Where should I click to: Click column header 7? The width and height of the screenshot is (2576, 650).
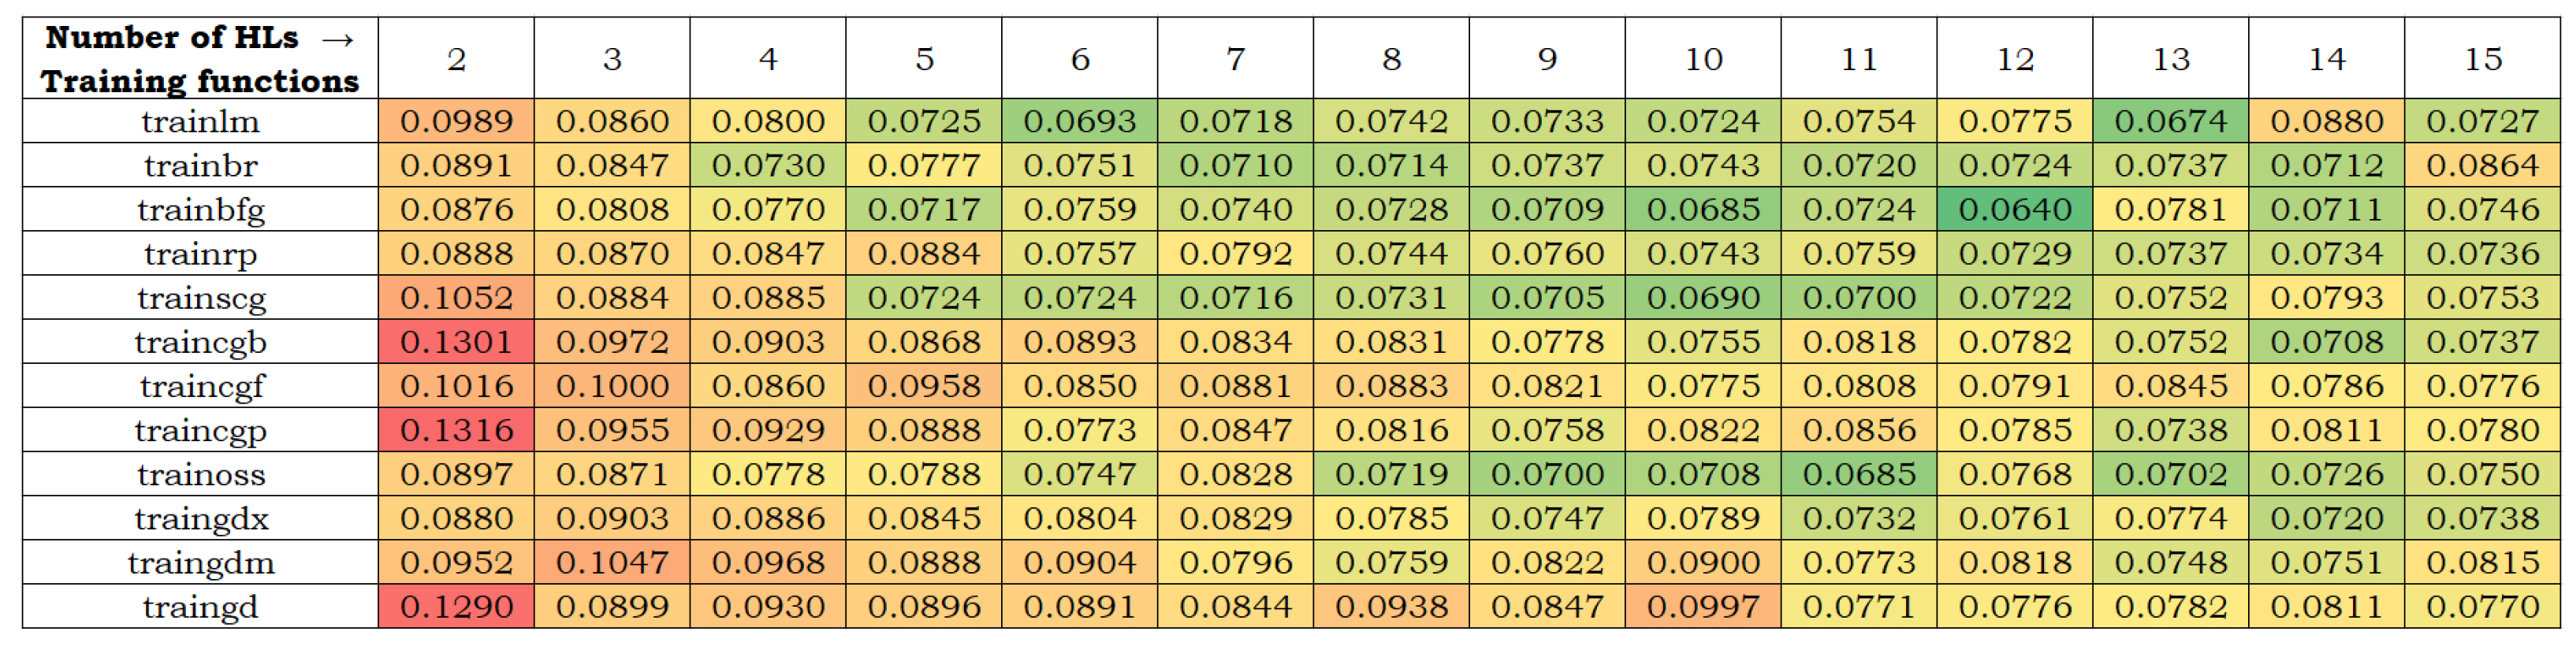[x=1236, y=59]
